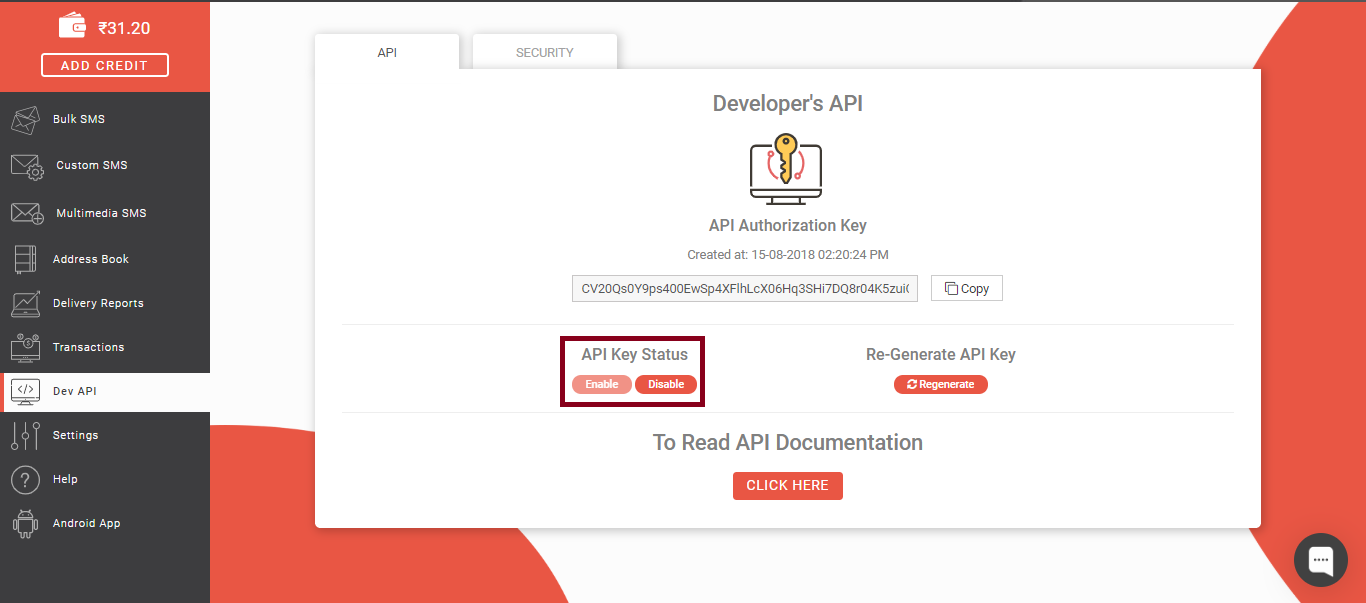Screen dimensions: 1366x603
Task: Click the API Key Status label
Action: (635, 354)
